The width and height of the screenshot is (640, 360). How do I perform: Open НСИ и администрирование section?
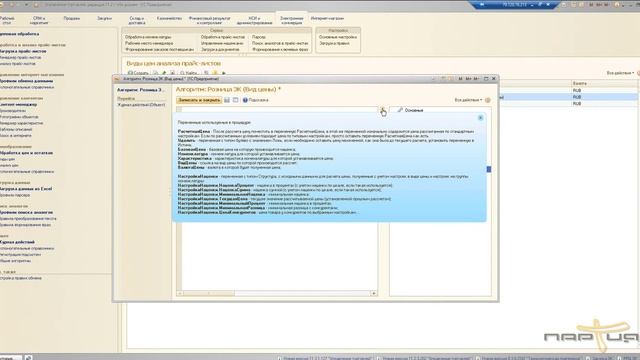254,20
